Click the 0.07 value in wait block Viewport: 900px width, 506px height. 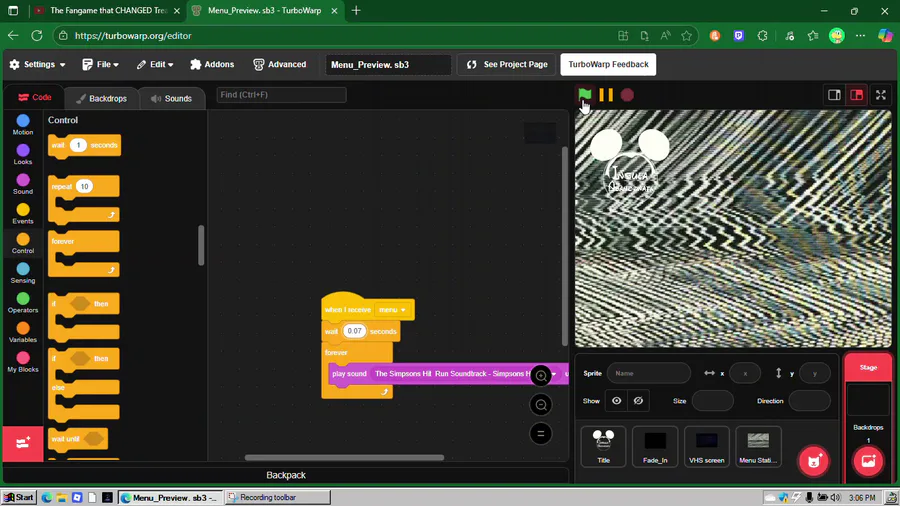point(354,331)
